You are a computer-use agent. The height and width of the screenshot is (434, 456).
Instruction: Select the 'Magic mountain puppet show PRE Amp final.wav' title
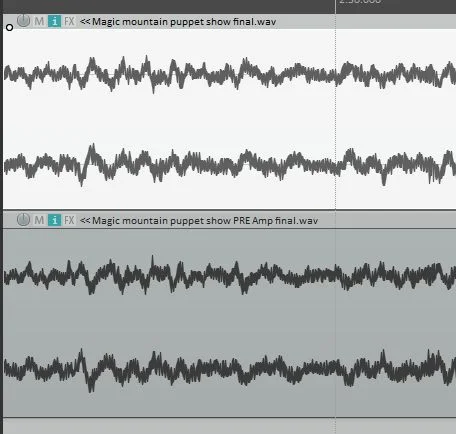click(x=205, y=220)
